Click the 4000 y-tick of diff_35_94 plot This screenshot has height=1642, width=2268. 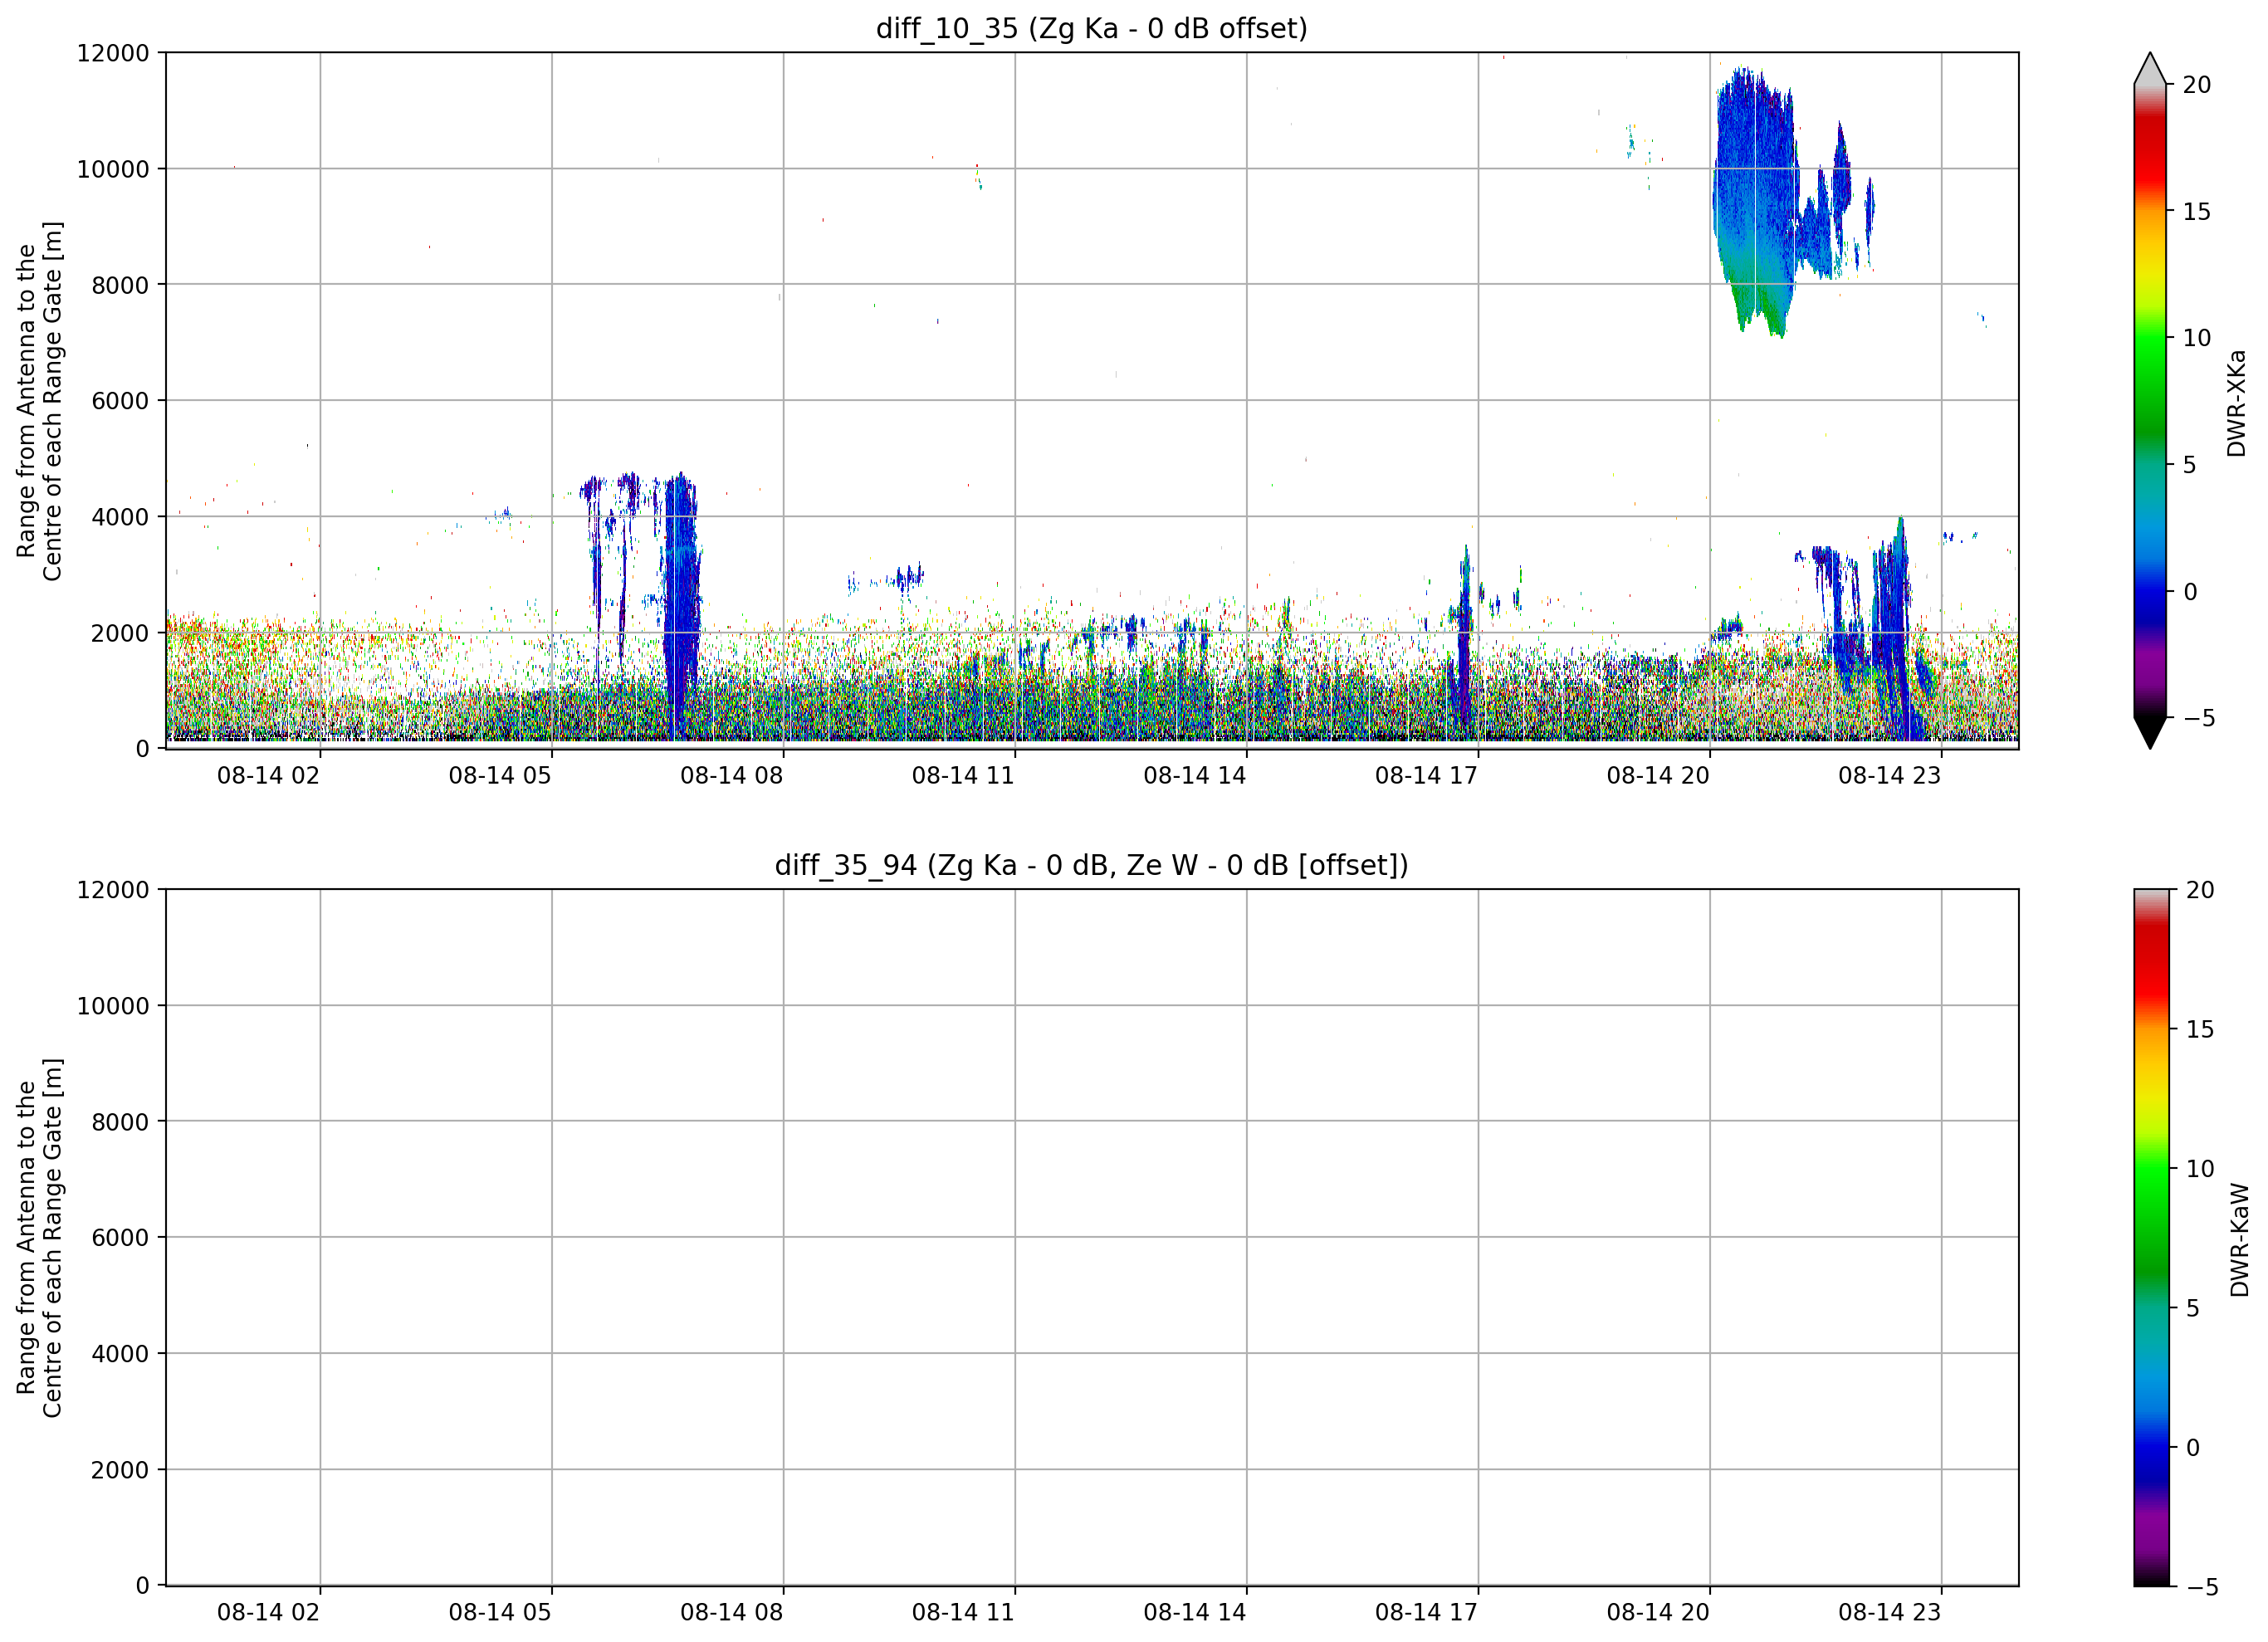pos(120,1354)
